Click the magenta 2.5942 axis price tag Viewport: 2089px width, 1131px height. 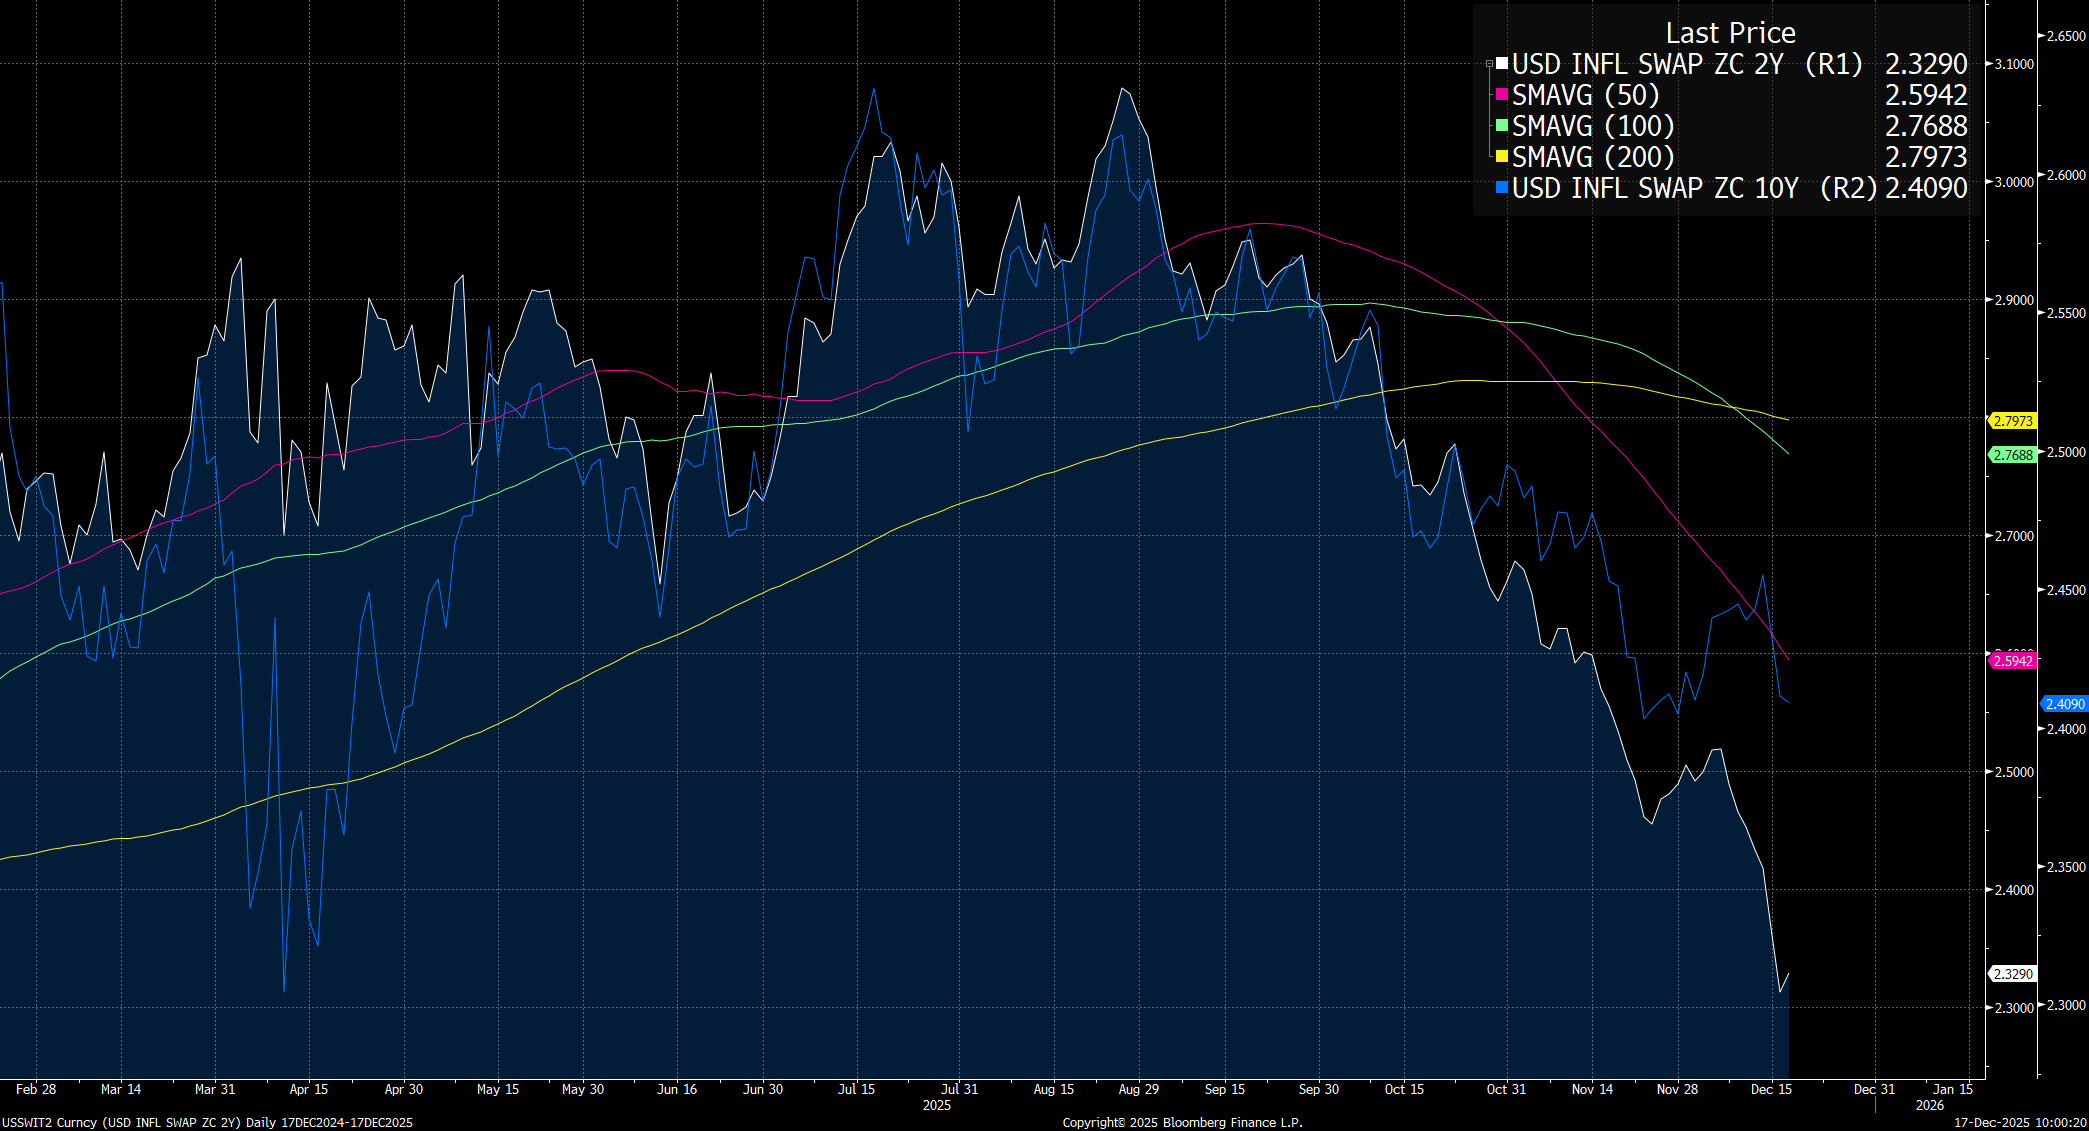2012,661
